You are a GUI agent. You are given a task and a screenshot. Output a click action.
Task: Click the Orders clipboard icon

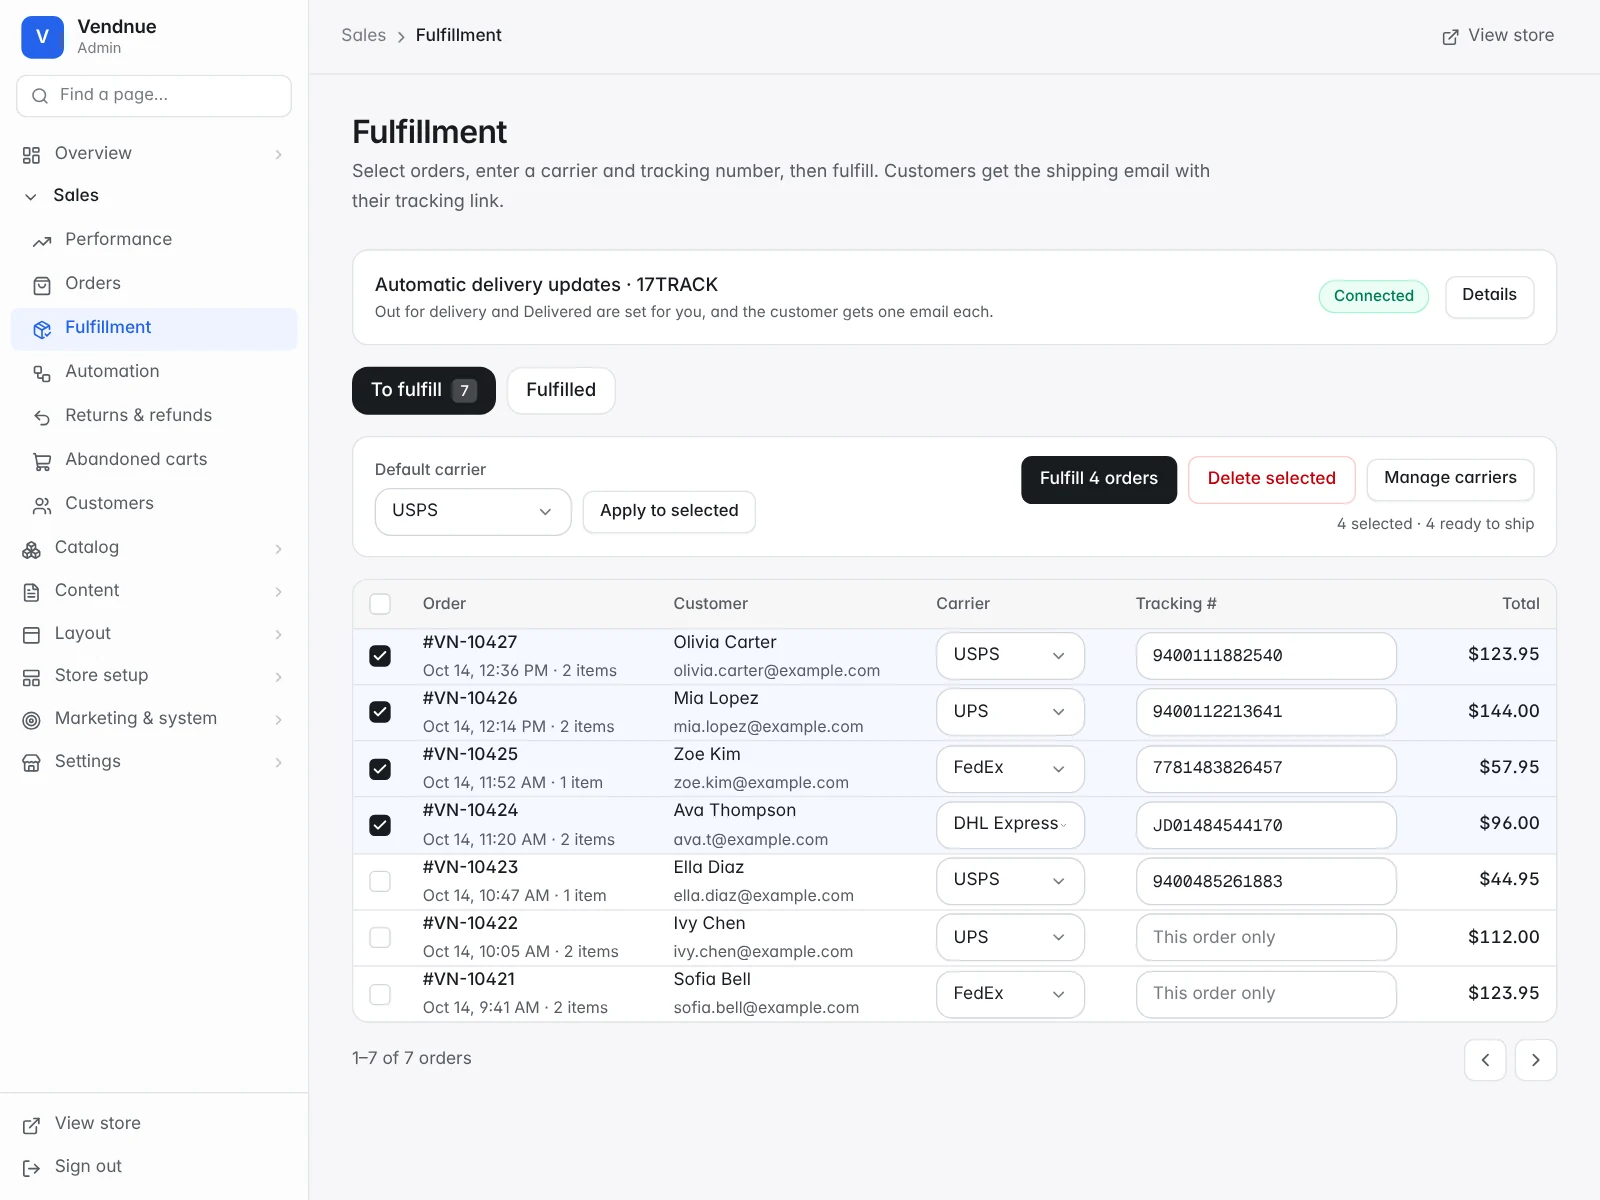click(42, 285)
